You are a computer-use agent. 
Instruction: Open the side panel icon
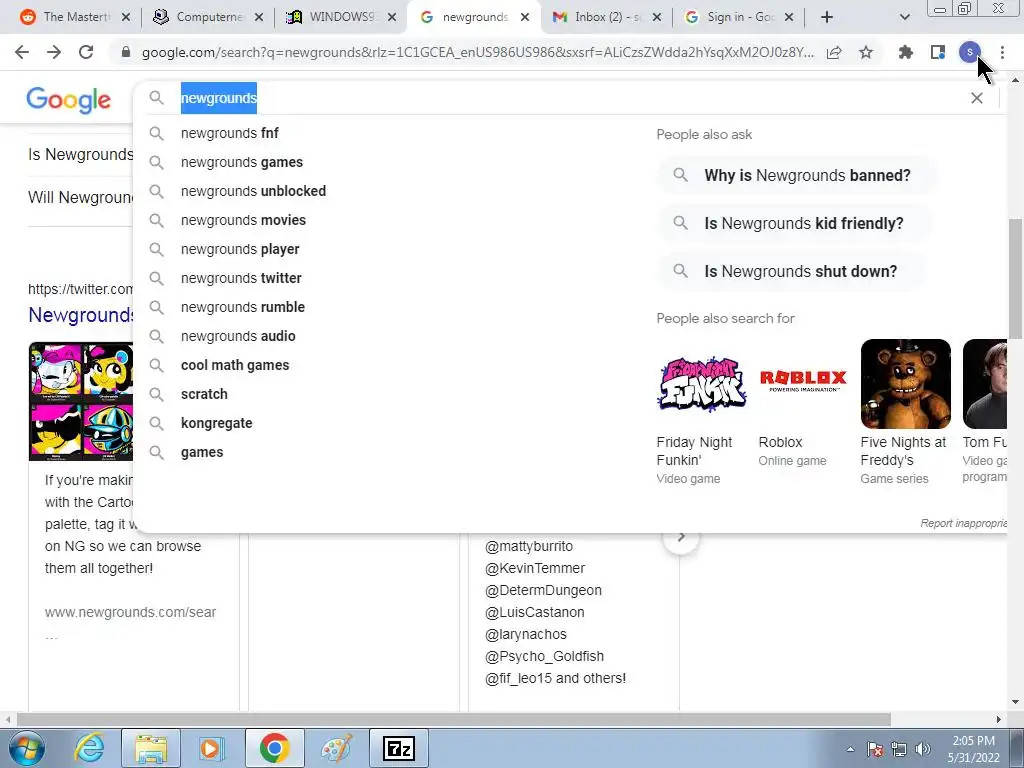coord(938,52)
